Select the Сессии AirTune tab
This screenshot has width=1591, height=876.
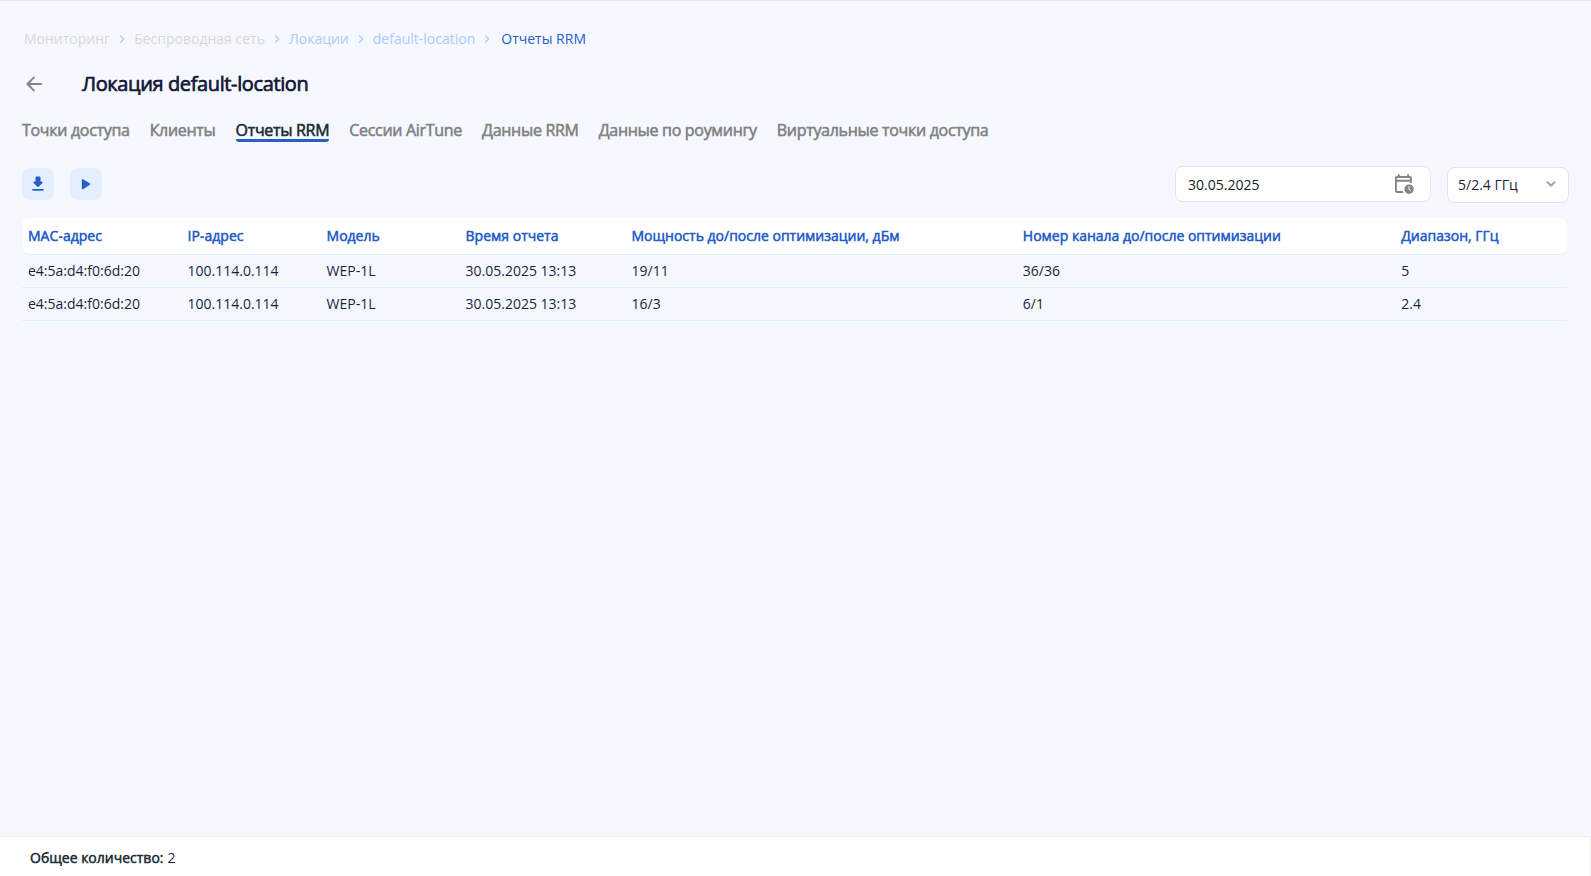(405, 131)
